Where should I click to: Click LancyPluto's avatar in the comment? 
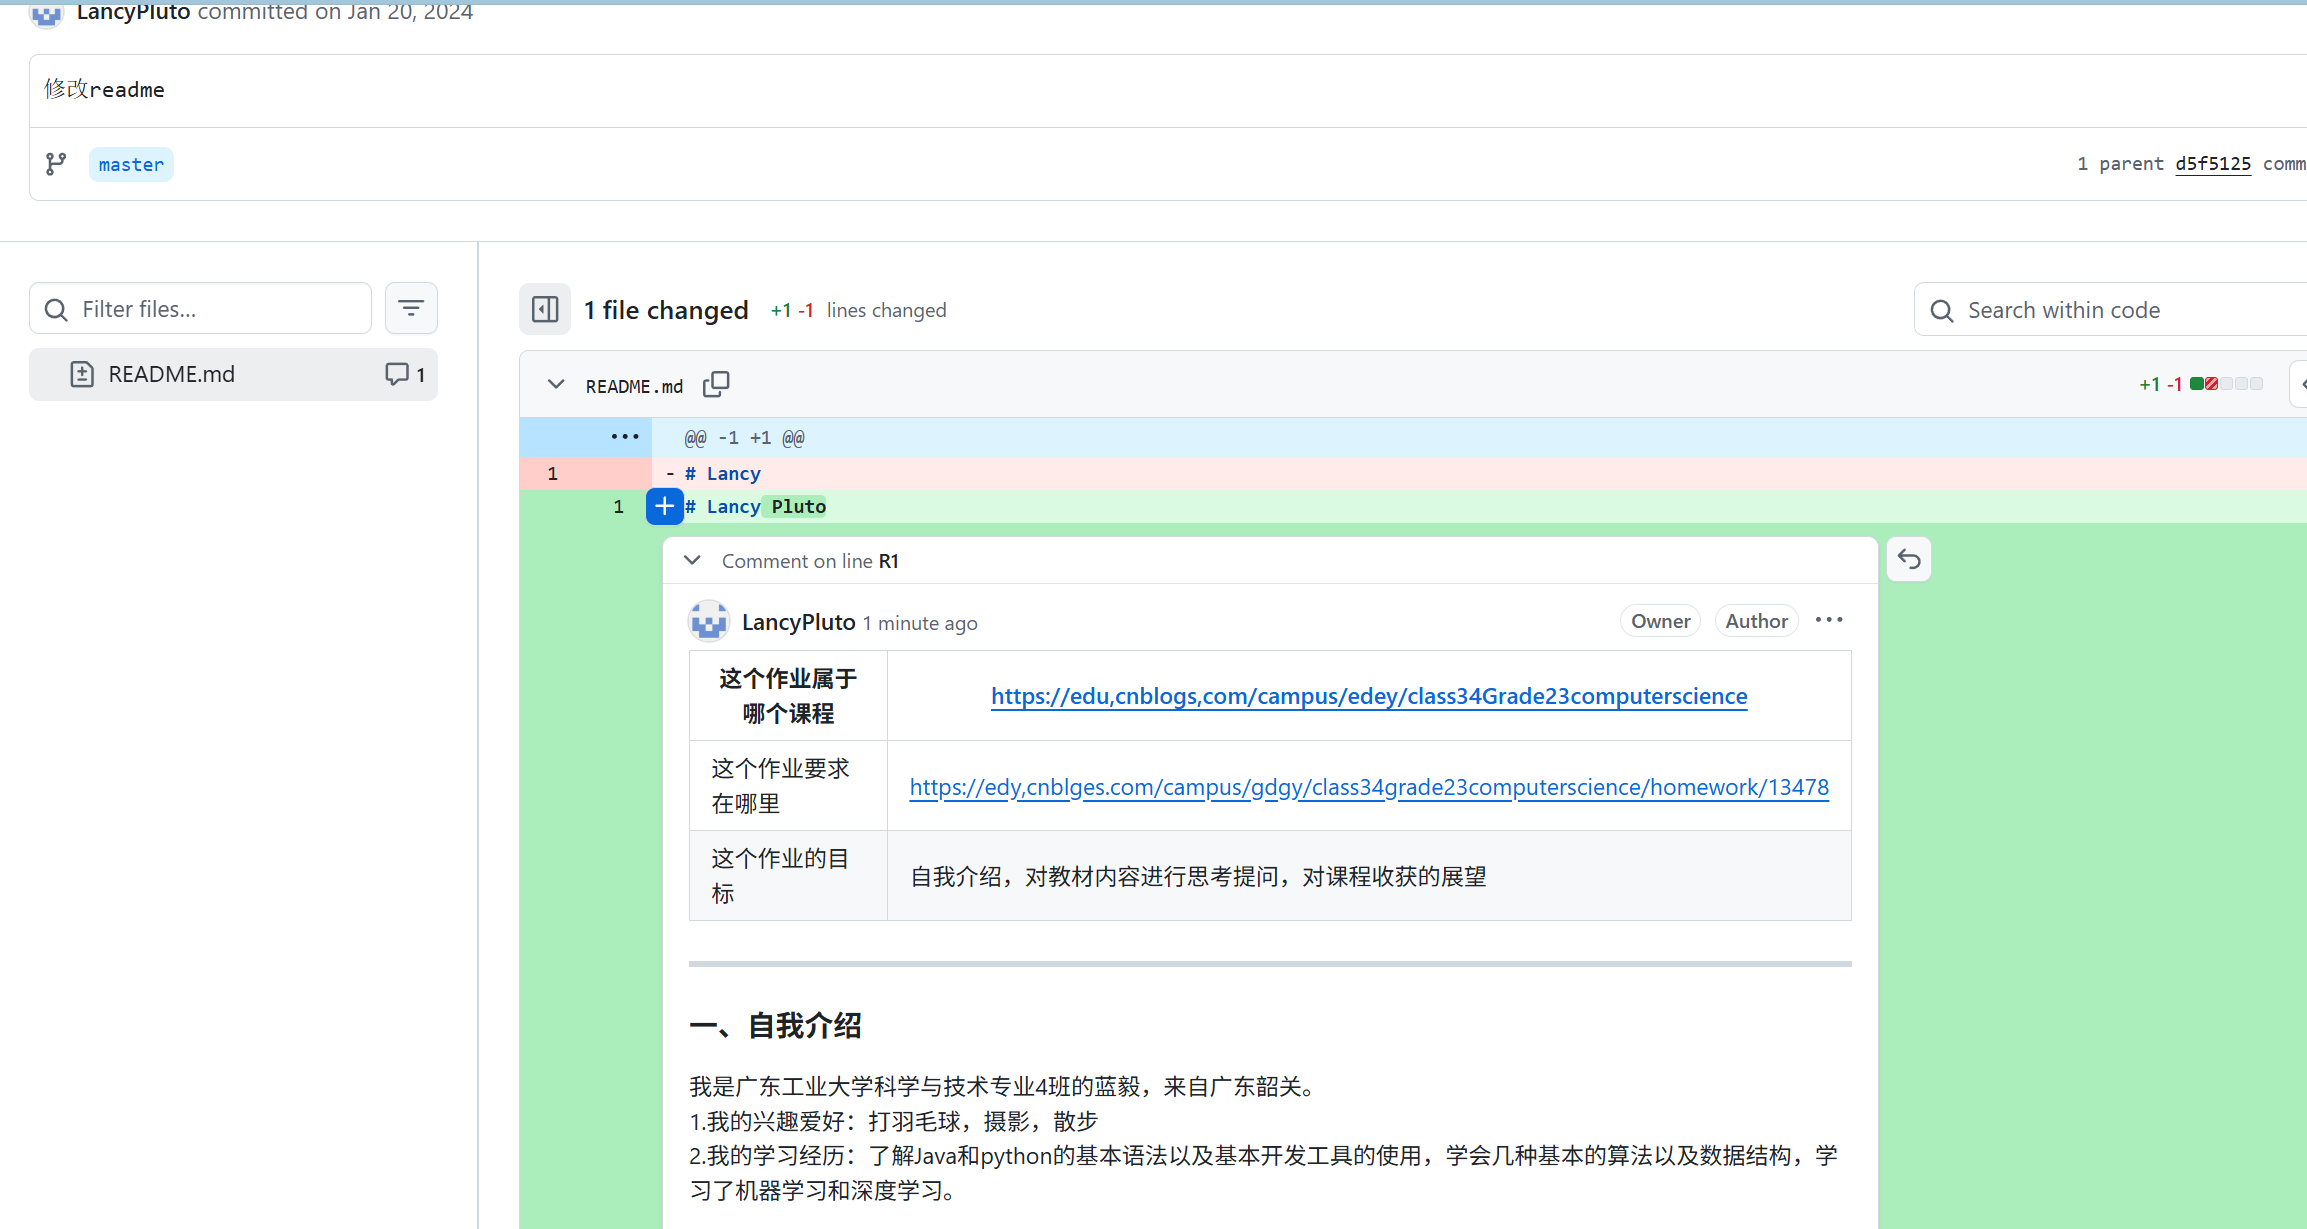709,621
